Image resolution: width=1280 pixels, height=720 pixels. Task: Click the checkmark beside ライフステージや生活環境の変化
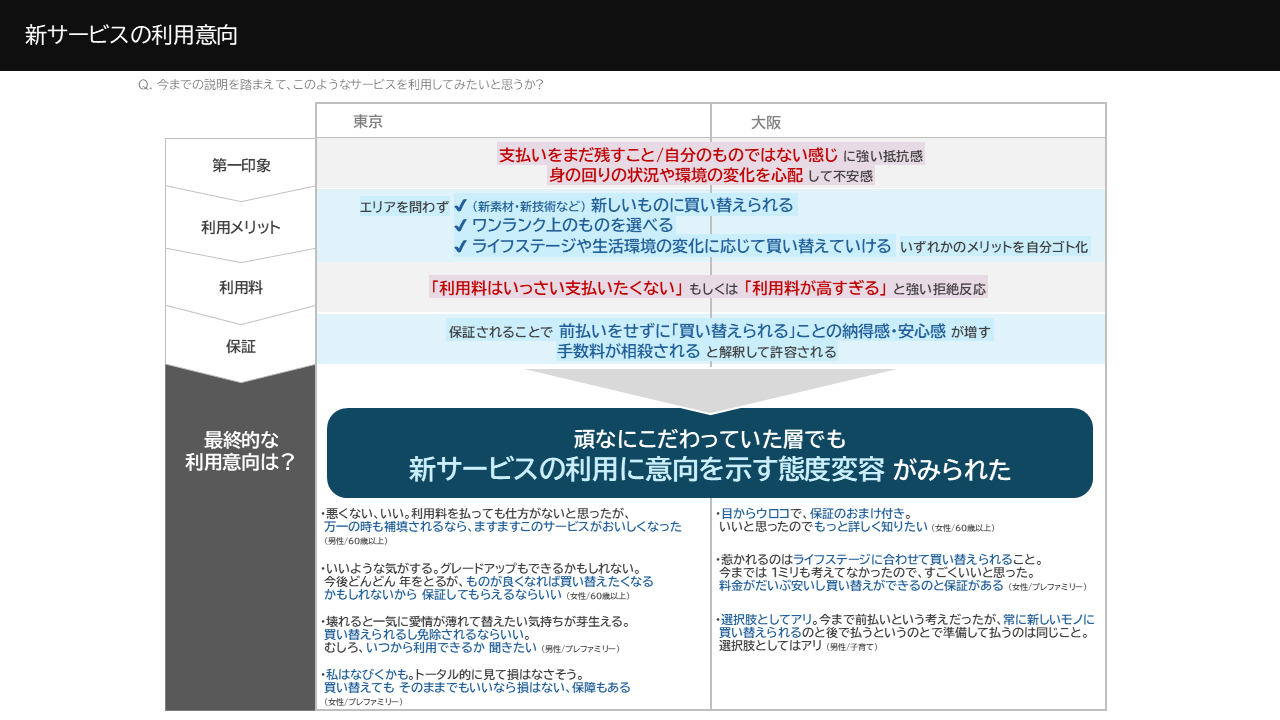[x=460, y=246]
